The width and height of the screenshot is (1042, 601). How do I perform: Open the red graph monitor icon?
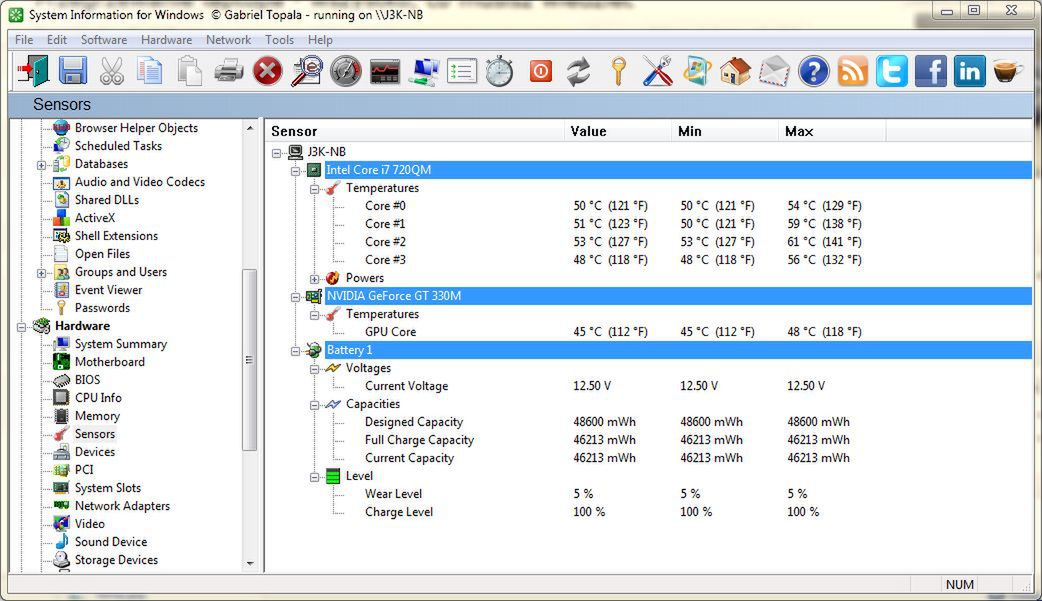385,71
